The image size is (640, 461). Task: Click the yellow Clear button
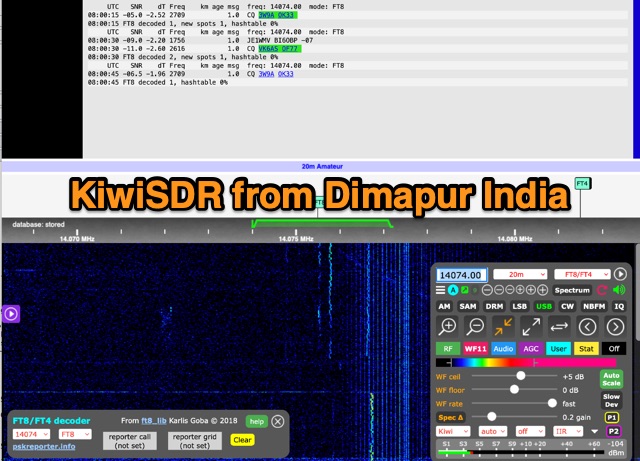pos(243,439)
